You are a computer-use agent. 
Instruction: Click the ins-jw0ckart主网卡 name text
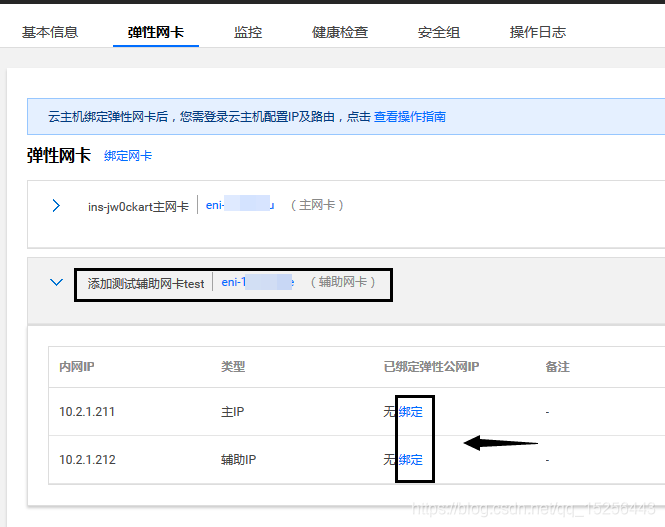pos(138,206)
